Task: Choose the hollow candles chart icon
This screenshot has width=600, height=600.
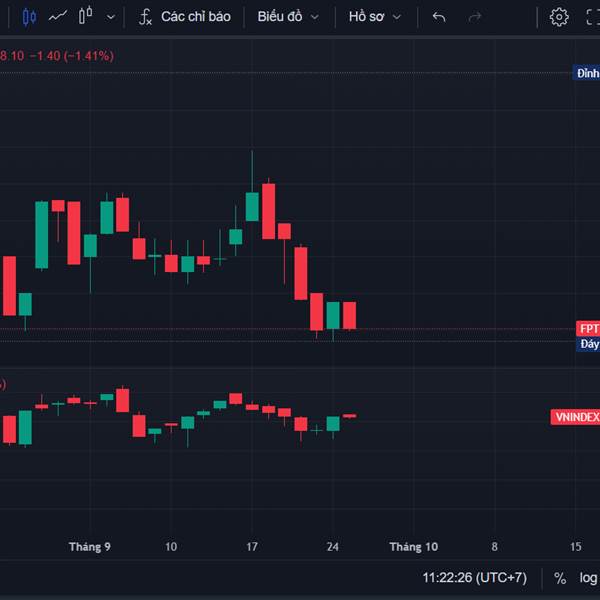Action: click(85, 17)
